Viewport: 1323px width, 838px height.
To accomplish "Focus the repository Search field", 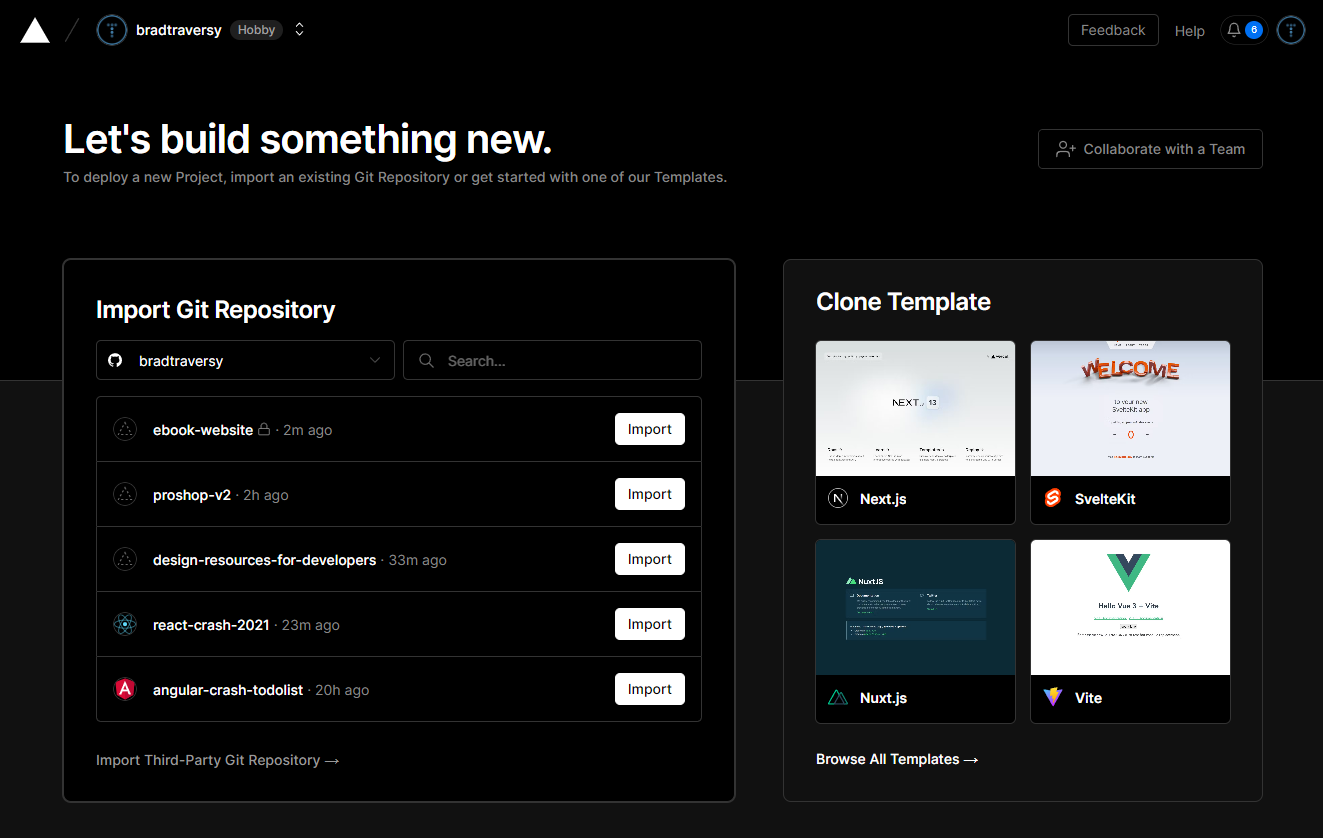I will 552,360.
